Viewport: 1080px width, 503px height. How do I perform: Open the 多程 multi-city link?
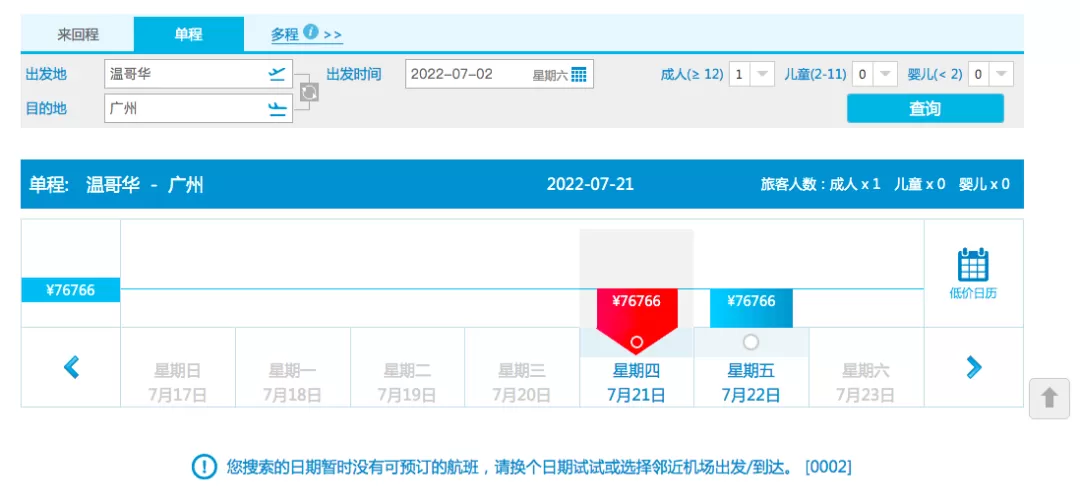click(284, 34)
